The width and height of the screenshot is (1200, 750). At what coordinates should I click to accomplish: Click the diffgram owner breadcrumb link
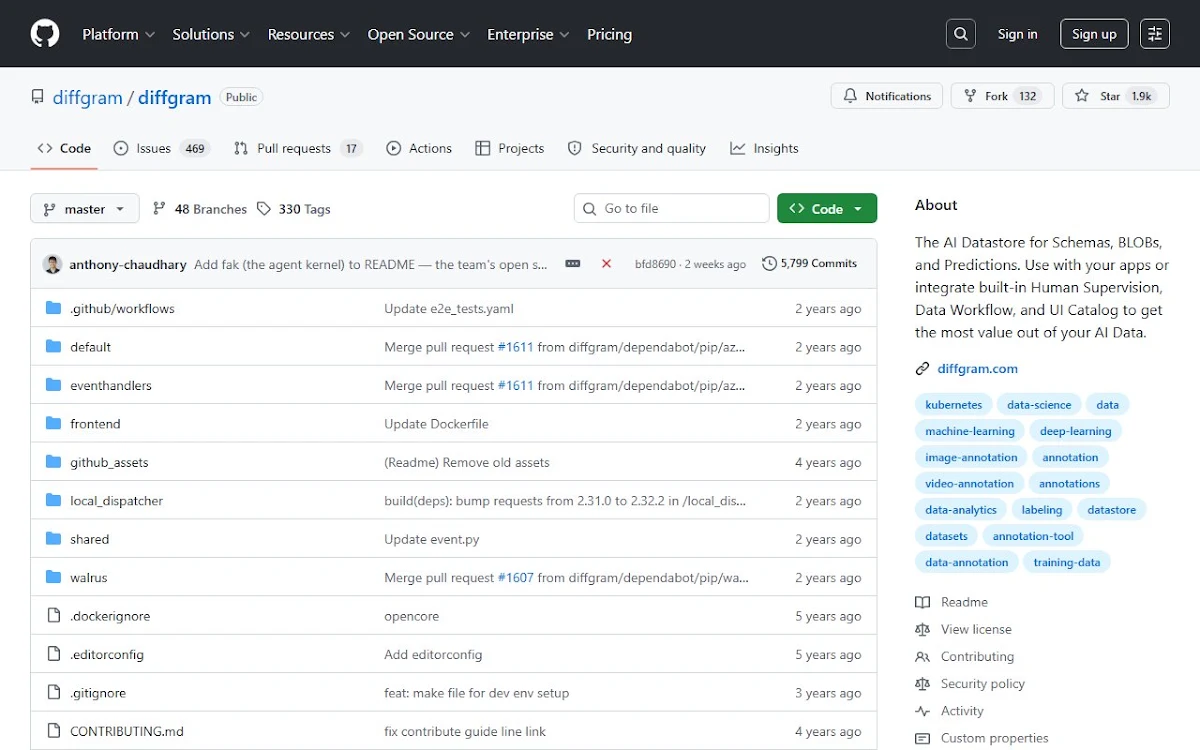click(x=87, y=98)
